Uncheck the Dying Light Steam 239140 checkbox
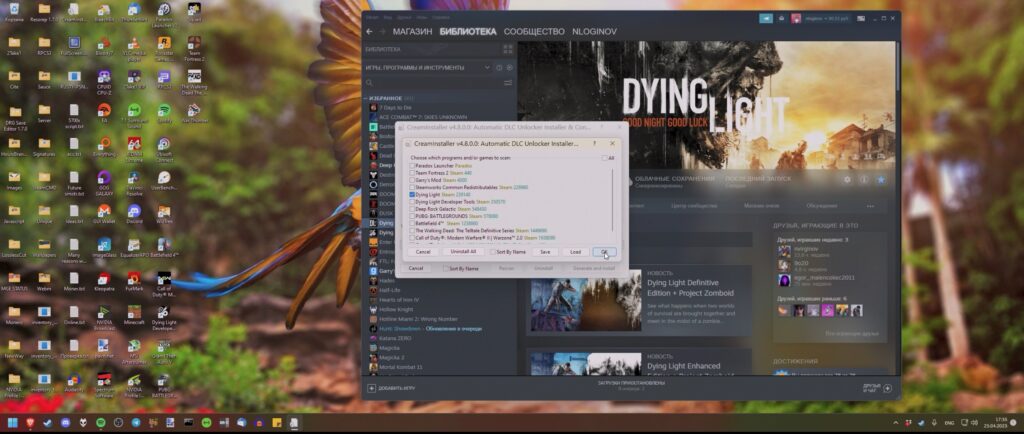Screen dimensions: 1024x434 pyautogui.click(x=412, y=194)
